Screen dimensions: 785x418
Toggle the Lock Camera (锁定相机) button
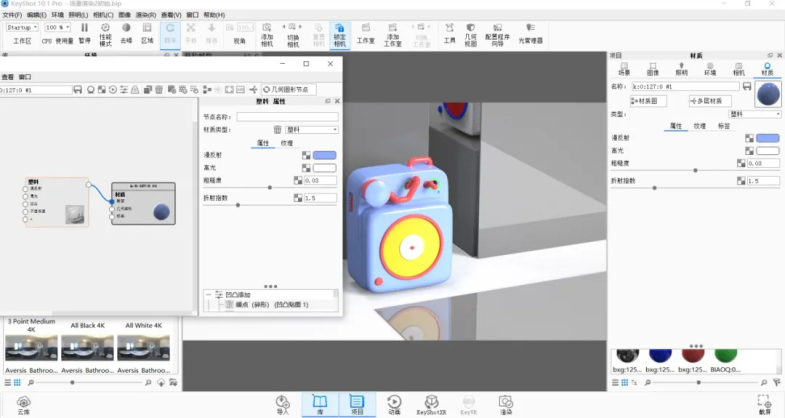point(339,34)
